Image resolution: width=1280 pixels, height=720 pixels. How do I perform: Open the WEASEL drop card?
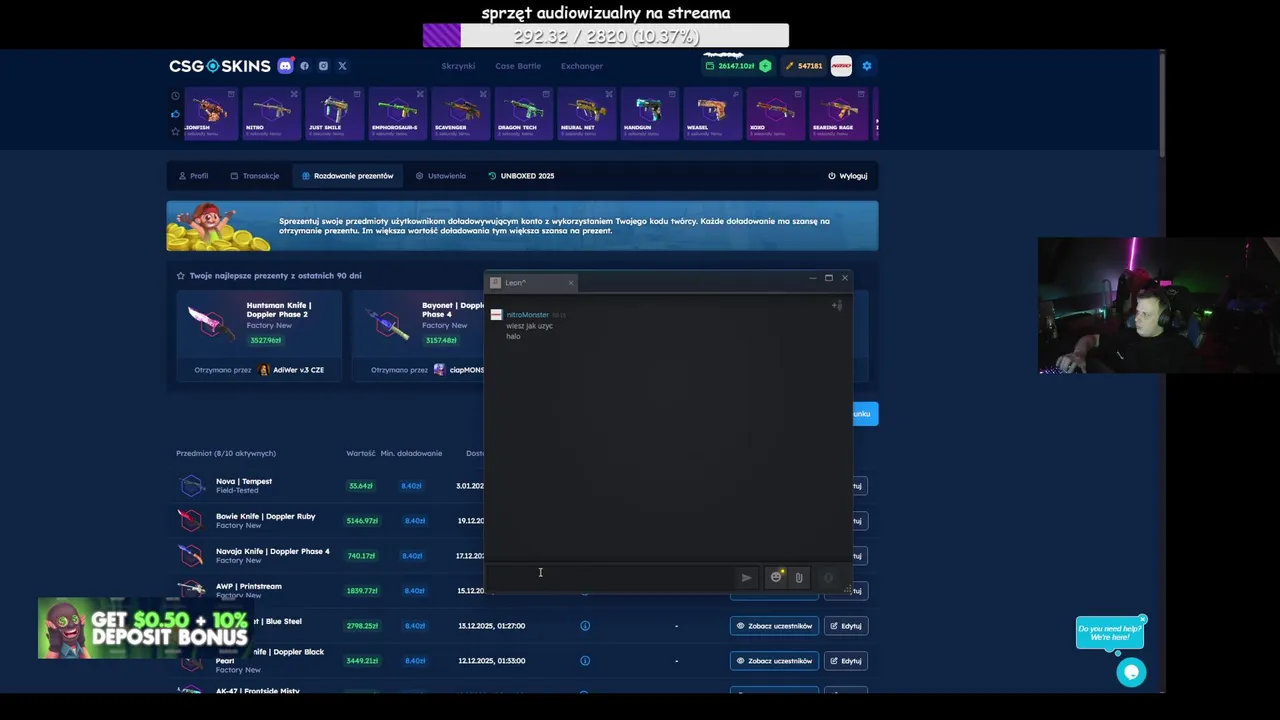click(x=711, y=114)
